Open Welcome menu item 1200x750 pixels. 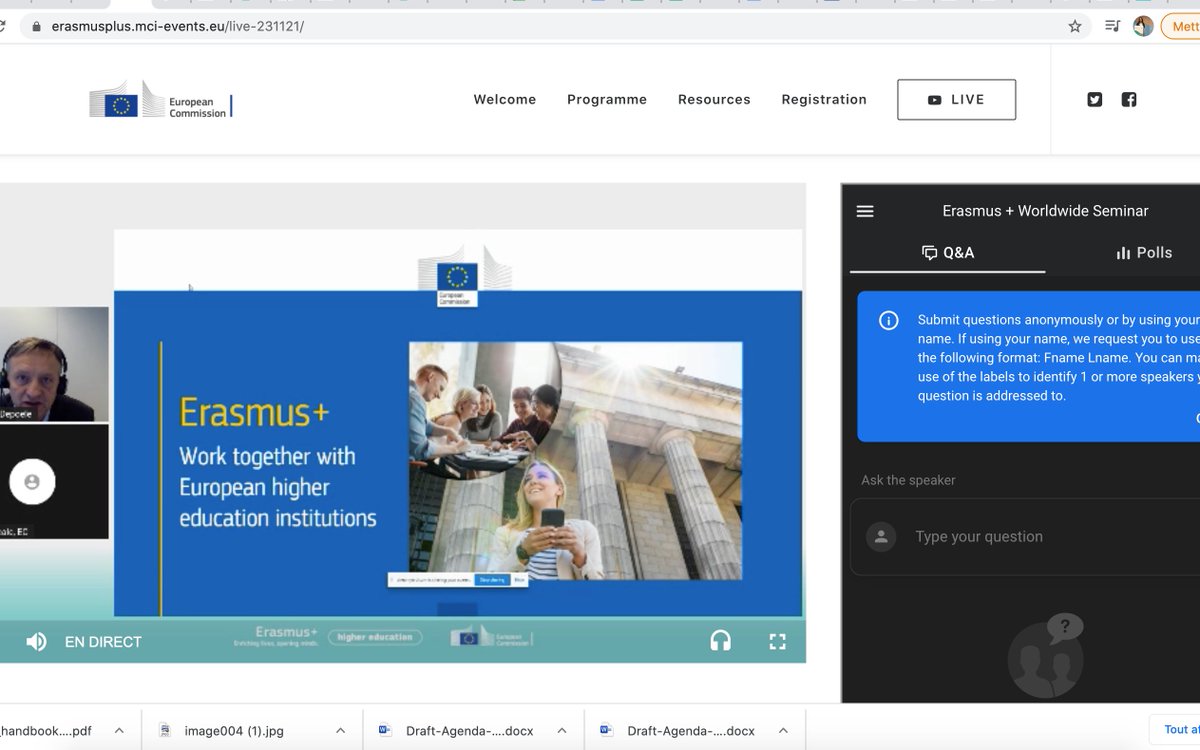[505, 99]
